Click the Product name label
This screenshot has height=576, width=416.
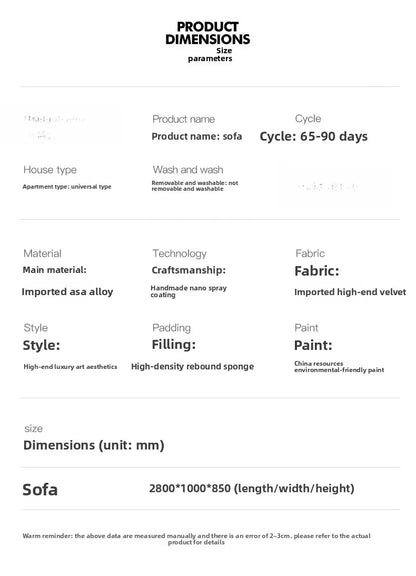183,119
